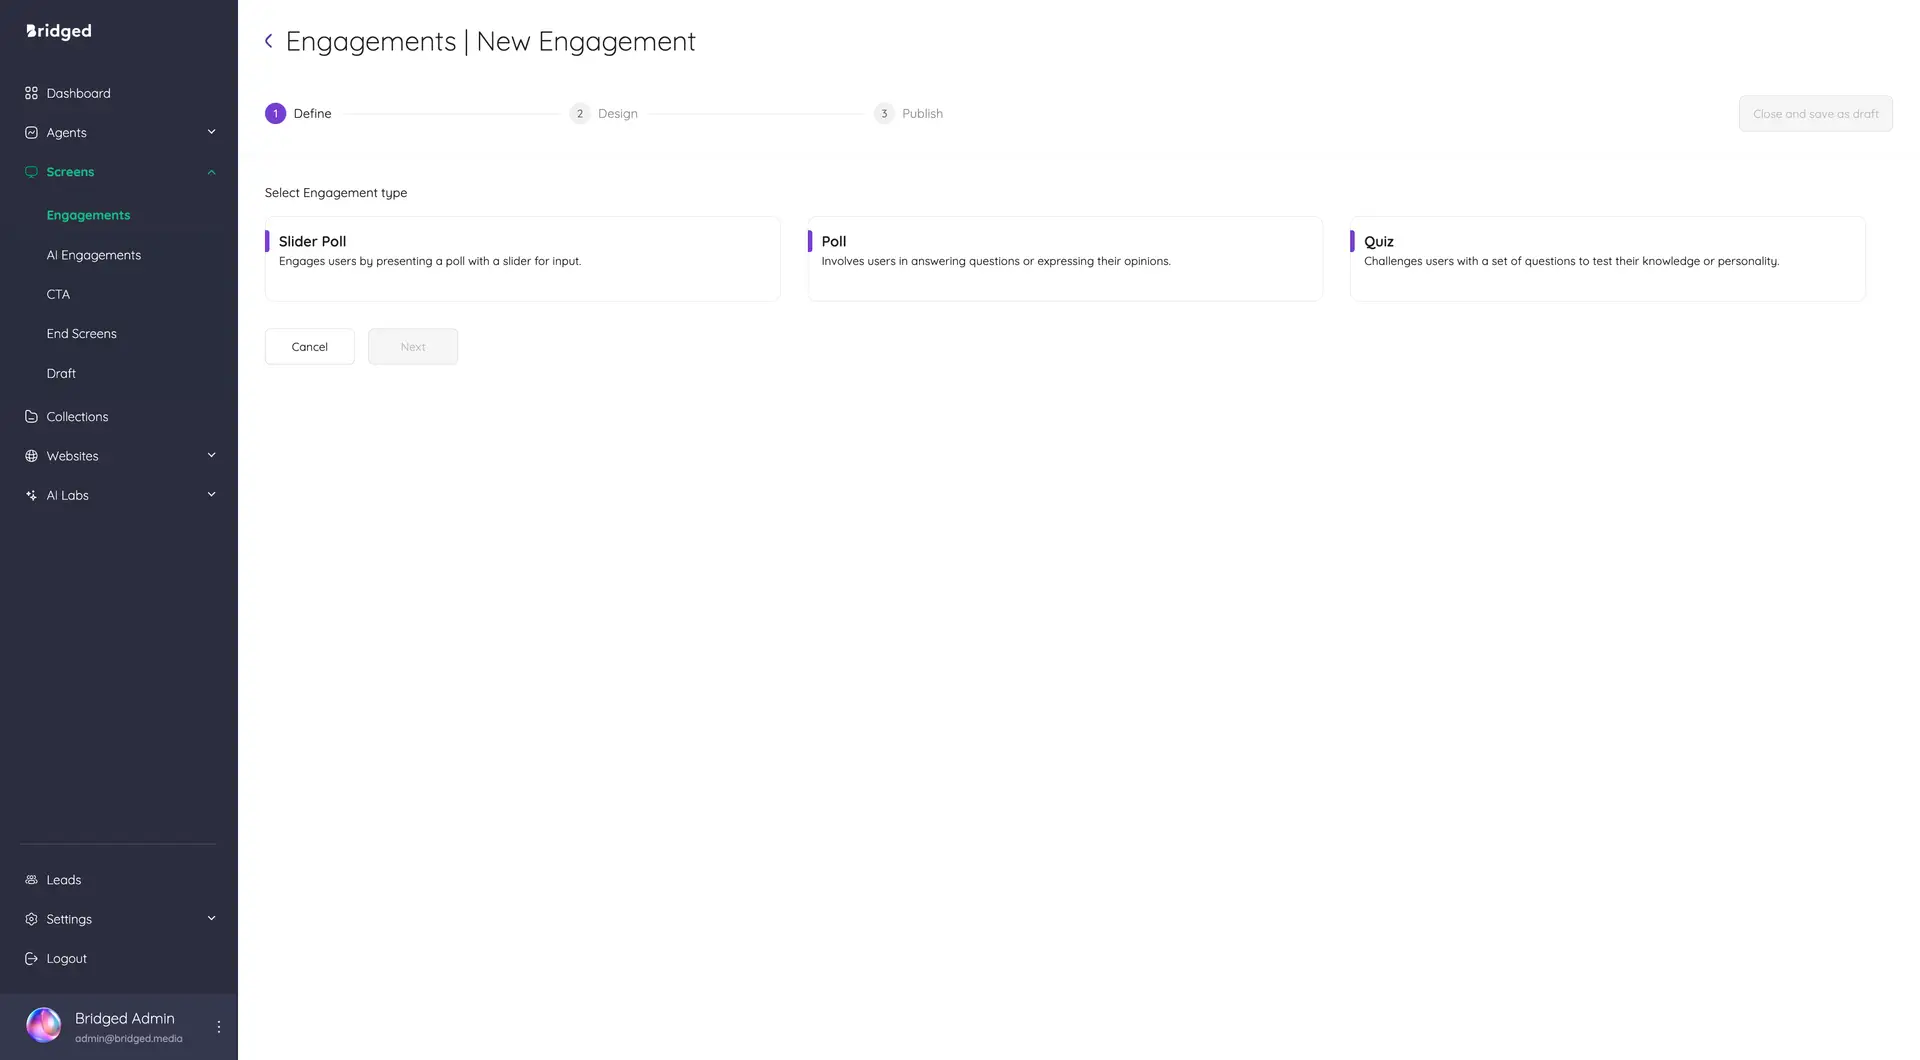
Task: Open the Leads icon in sidebar
Action: pos(31,879)
